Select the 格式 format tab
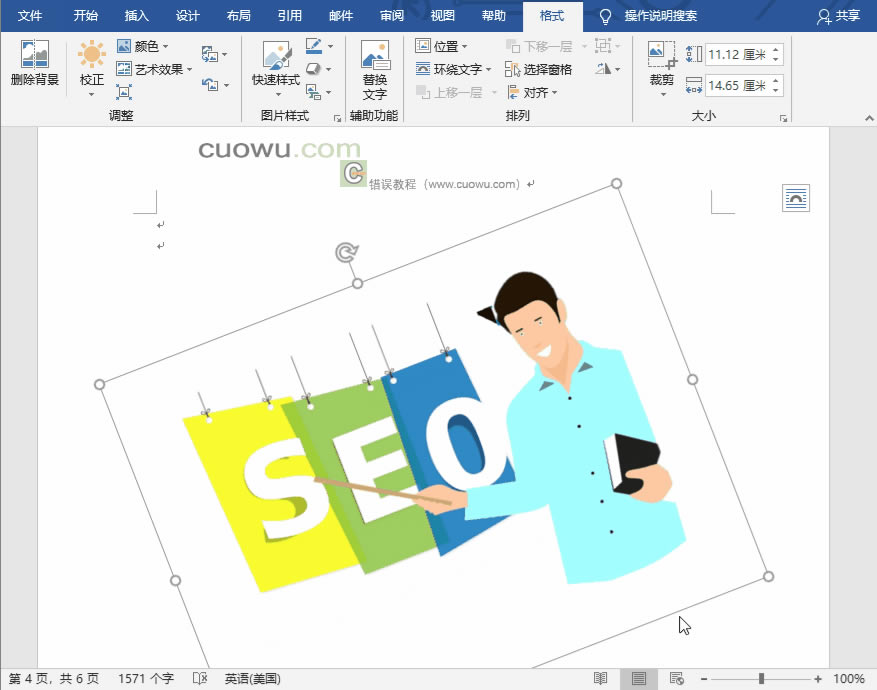This screenshot has width=877, height=690. point(552,16)
